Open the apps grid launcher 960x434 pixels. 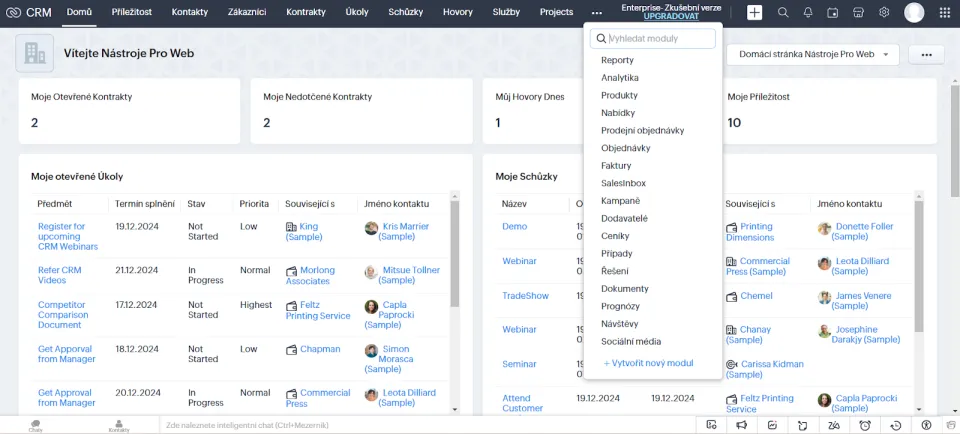[945, 12]
